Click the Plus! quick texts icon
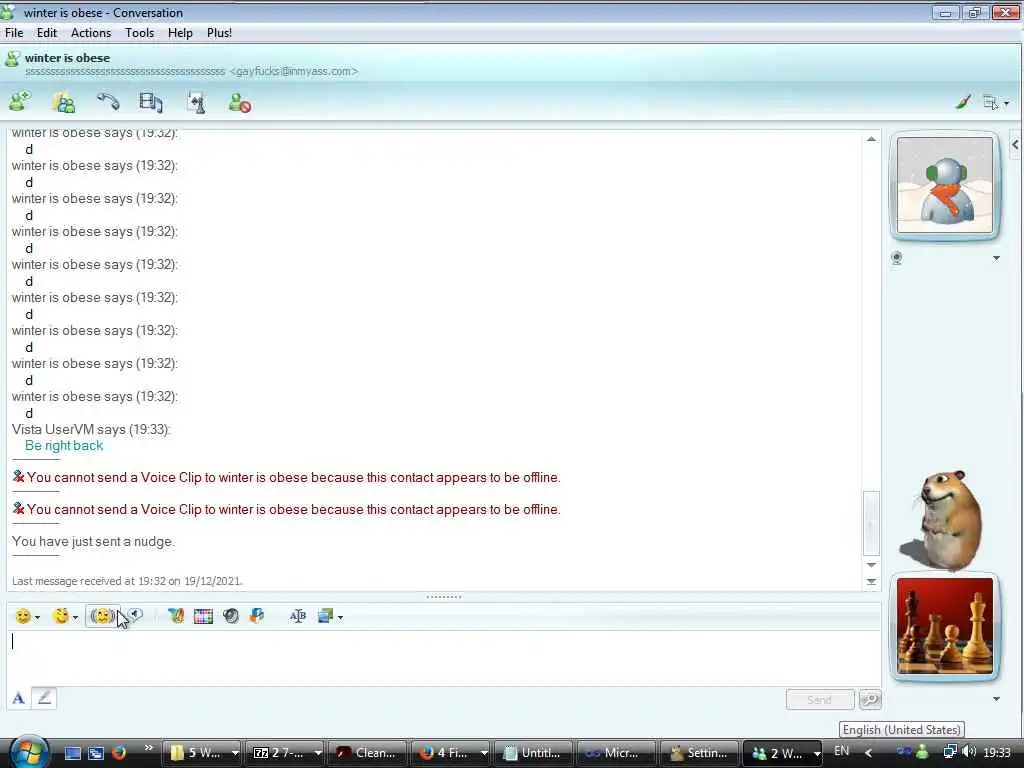Image resolution: width=1024 pixels, height=768 pixels. pyautogui.click(x=257, y=616)
